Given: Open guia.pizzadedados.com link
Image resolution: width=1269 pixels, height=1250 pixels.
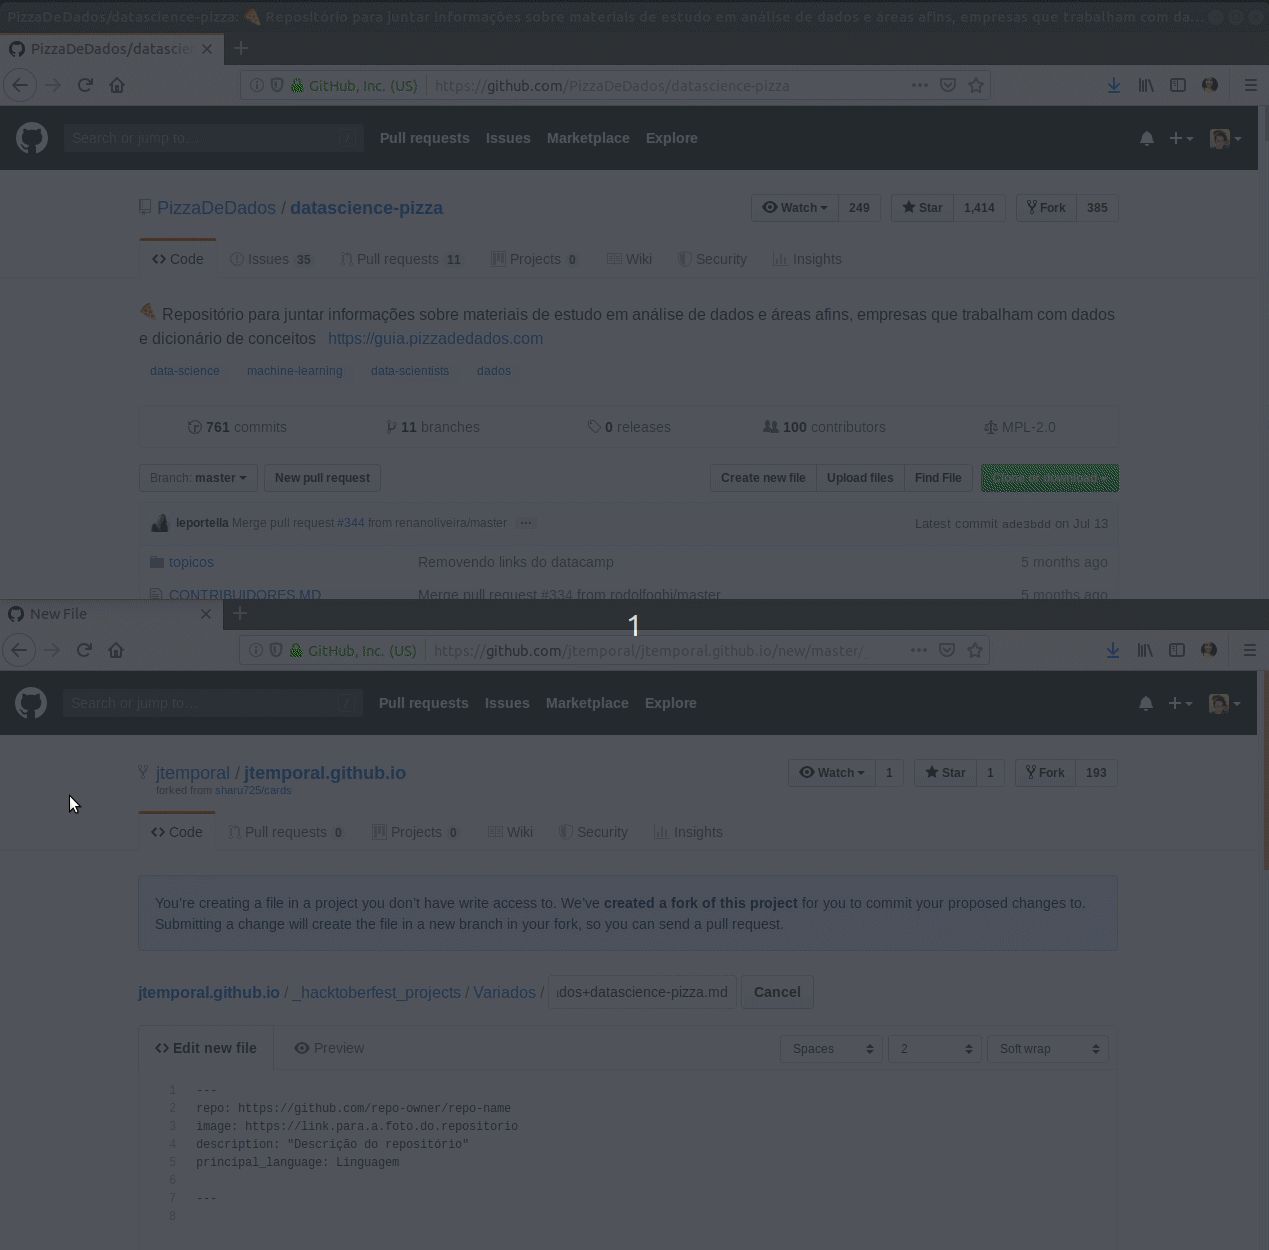Looking at the screenshot, I should pos(435,338).
